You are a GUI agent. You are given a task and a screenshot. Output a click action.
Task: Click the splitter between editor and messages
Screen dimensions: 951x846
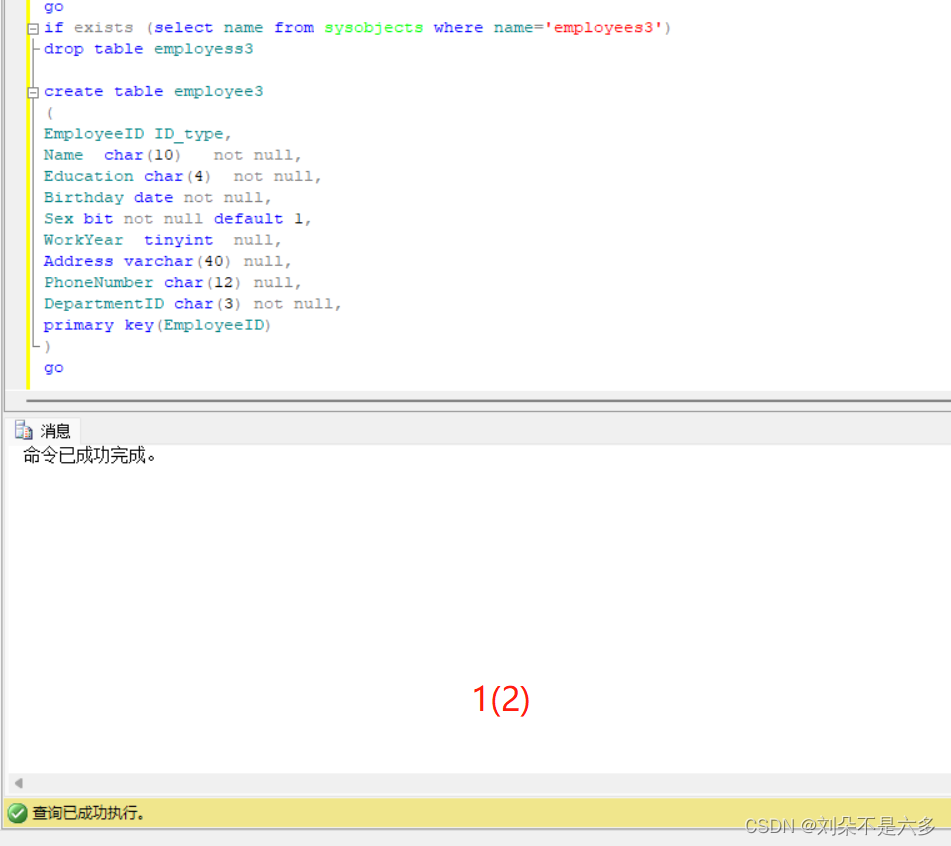(480, 412)
